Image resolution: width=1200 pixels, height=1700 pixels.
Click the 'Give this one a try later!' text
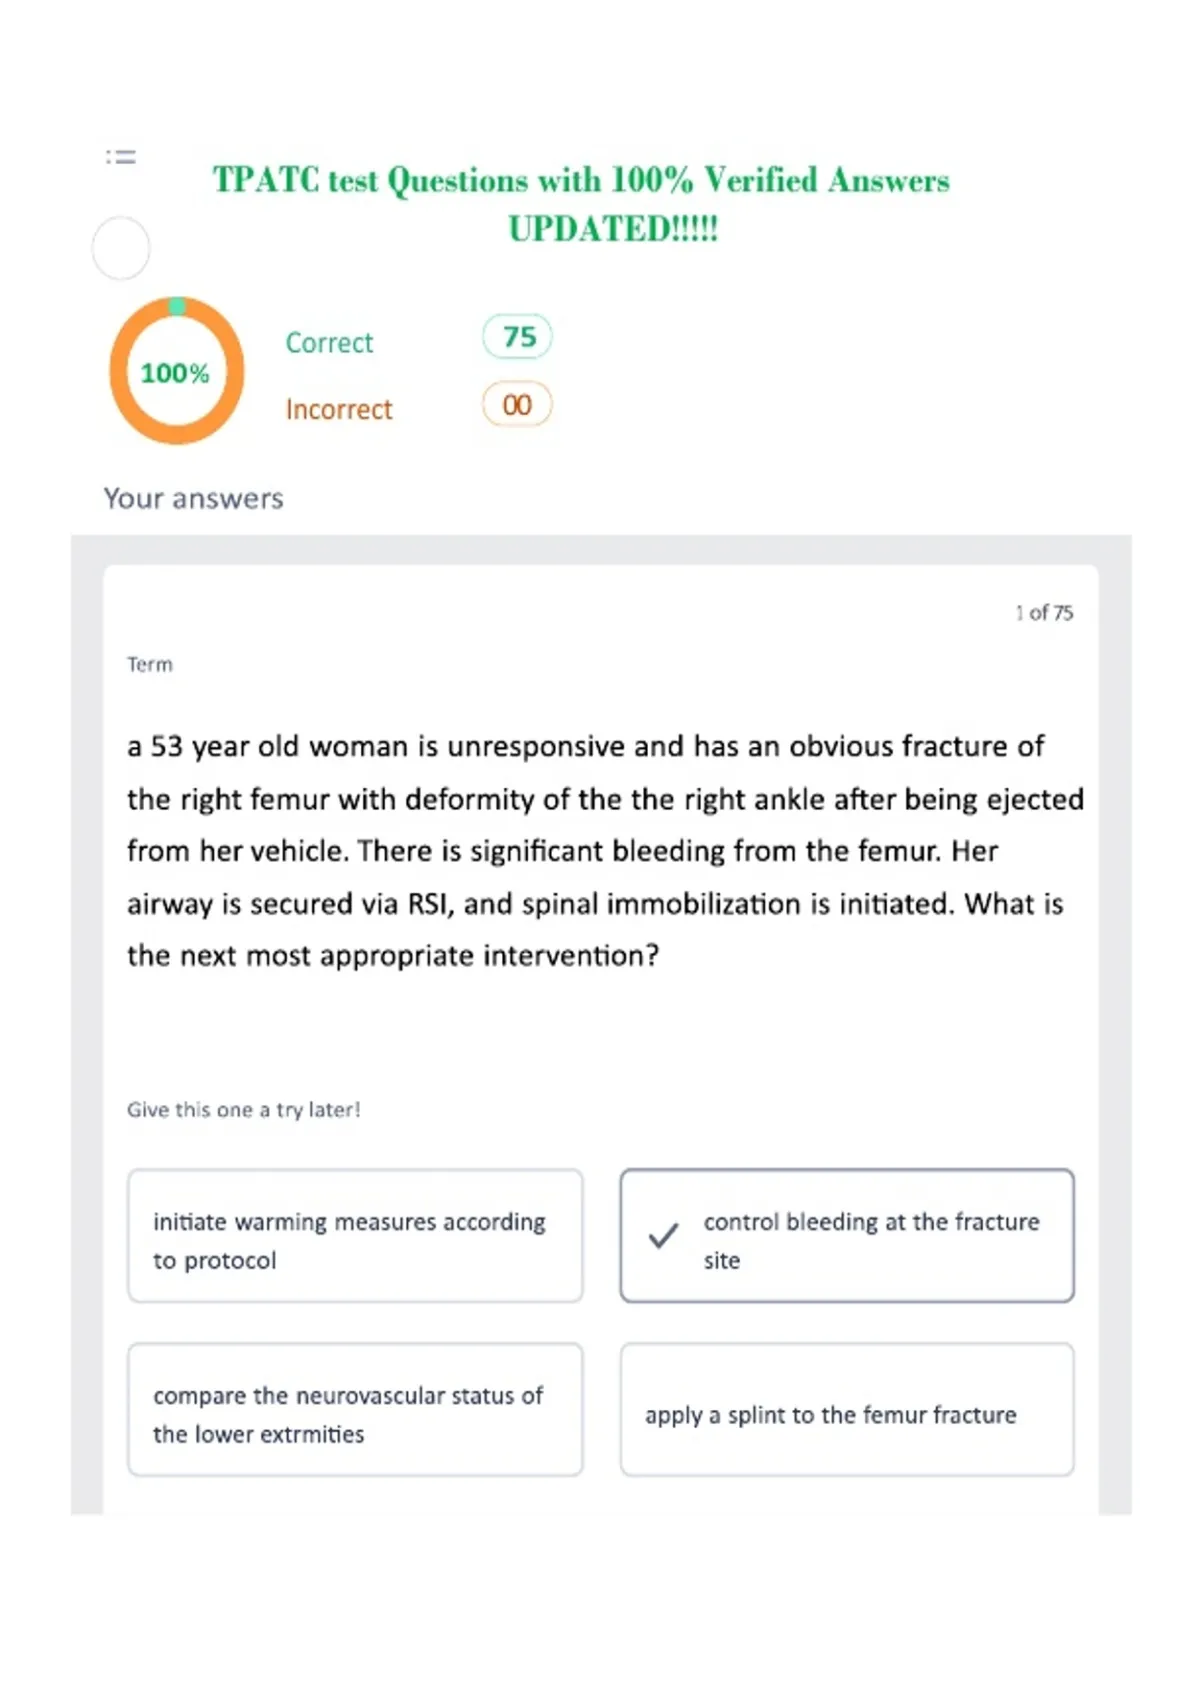coord(244,1110)
